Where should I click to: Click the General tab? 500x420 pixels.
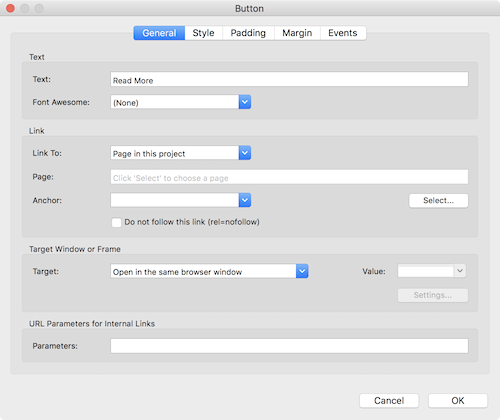(159, 33)
